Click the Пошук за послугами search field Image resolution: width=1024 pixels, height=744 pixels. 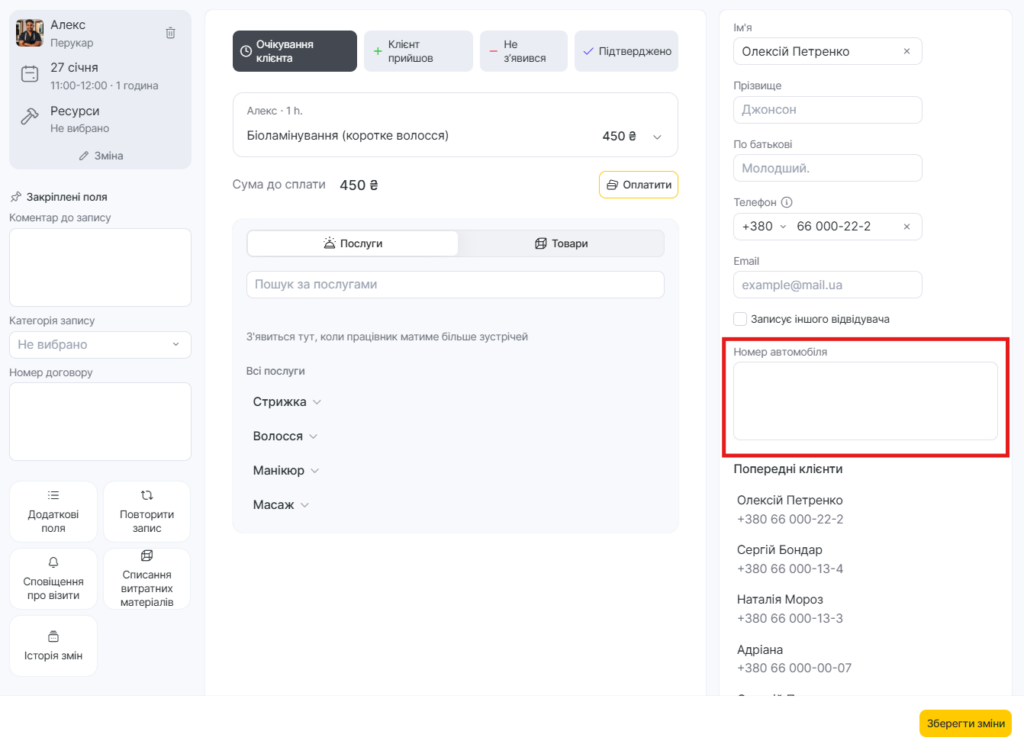tap(455, 285)
